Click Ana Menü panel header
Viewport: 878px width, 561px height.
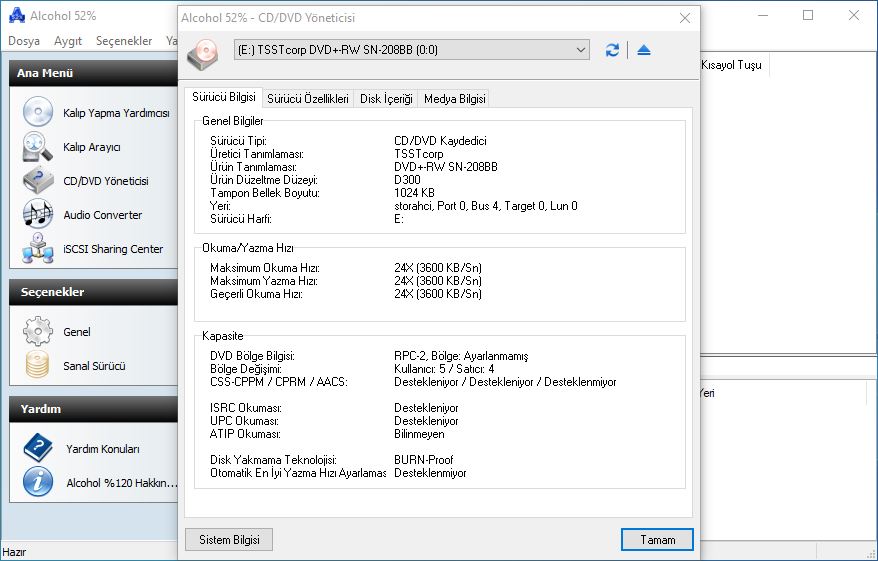point(94,73)
